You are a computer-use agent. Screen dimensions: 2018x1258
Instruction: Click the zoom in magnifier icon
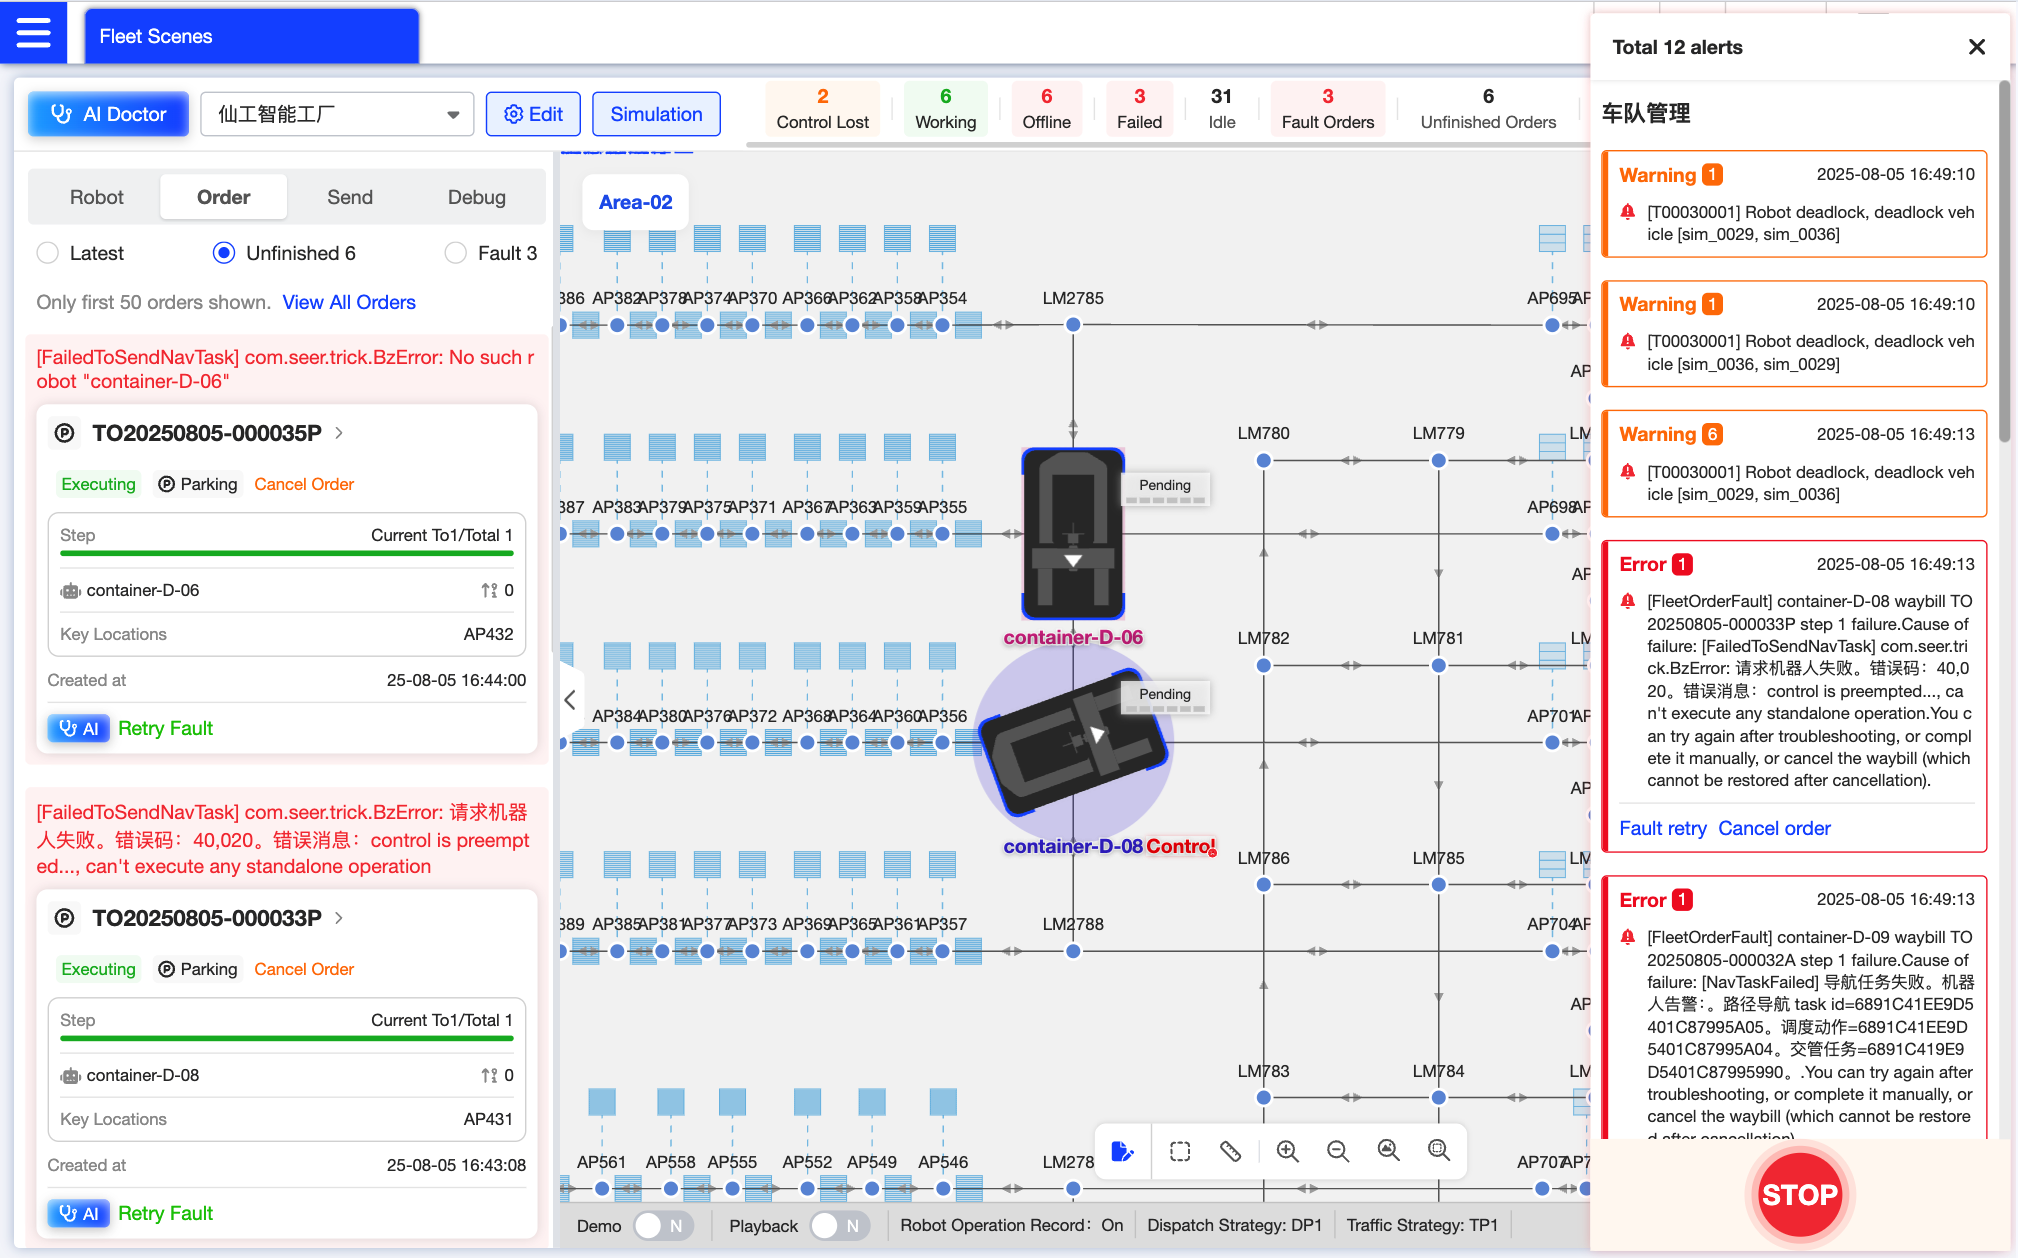pyautogui.click(x=1287, y=1151)
